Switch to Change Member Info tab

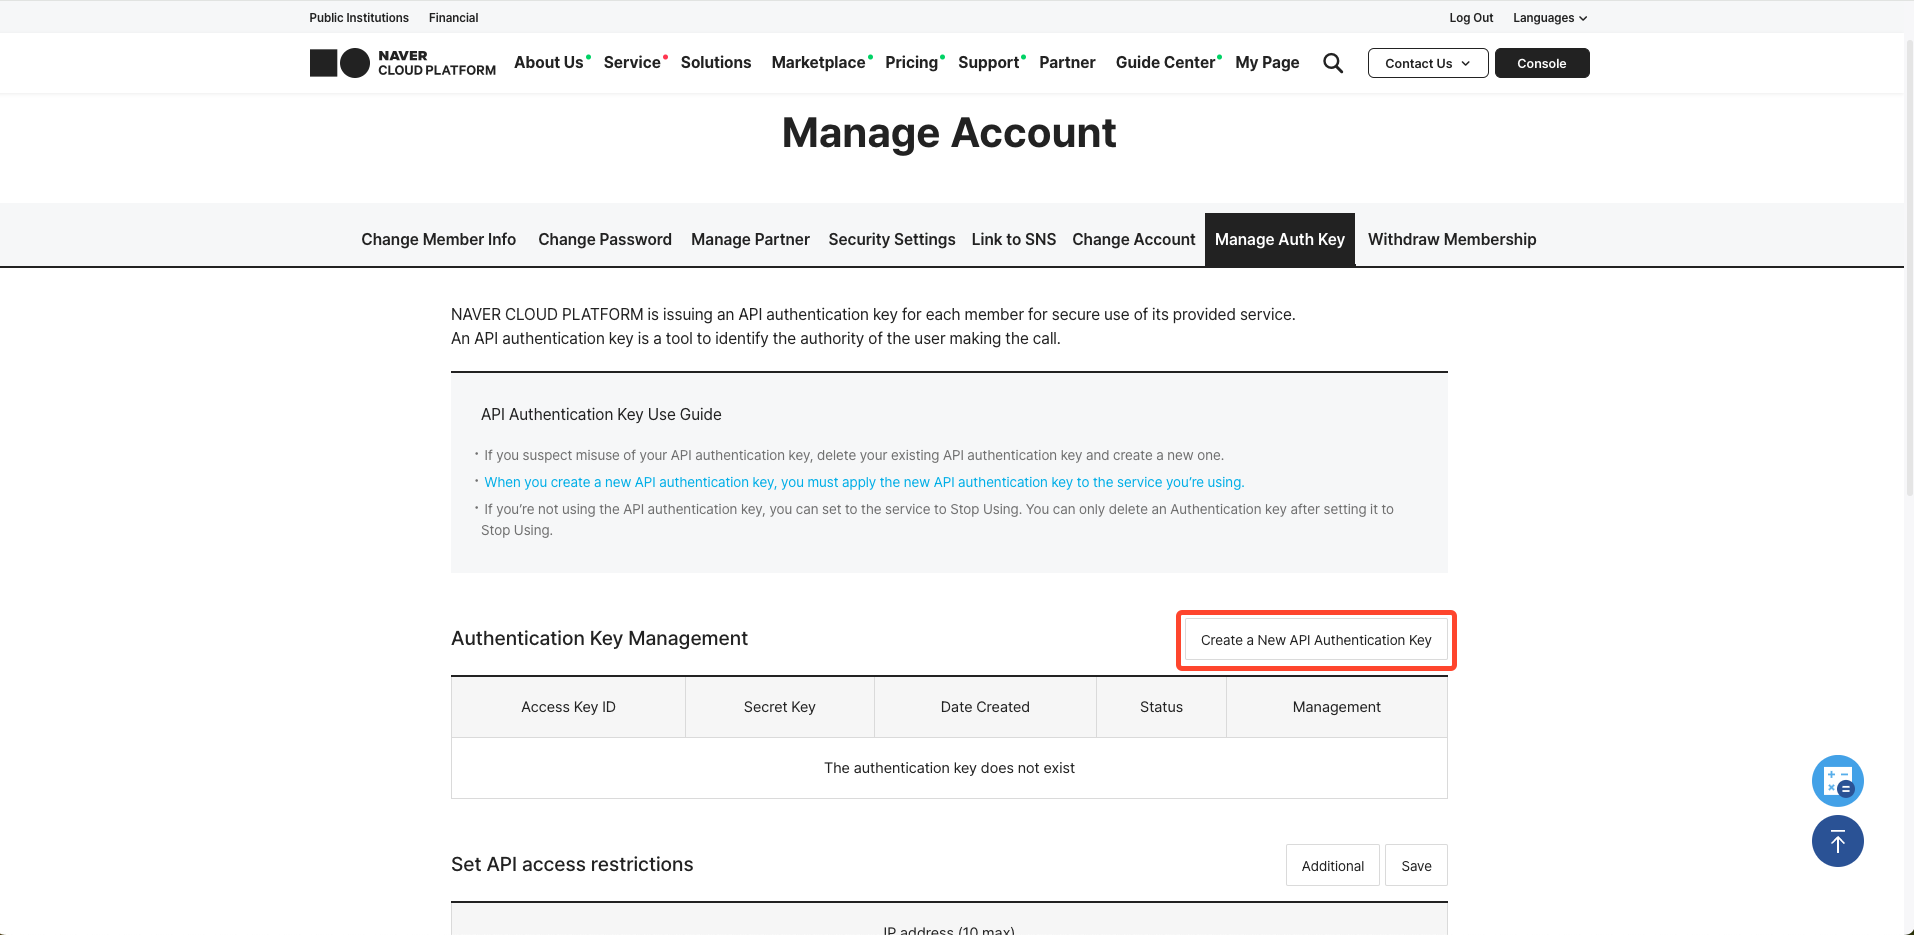coord(439,239)
